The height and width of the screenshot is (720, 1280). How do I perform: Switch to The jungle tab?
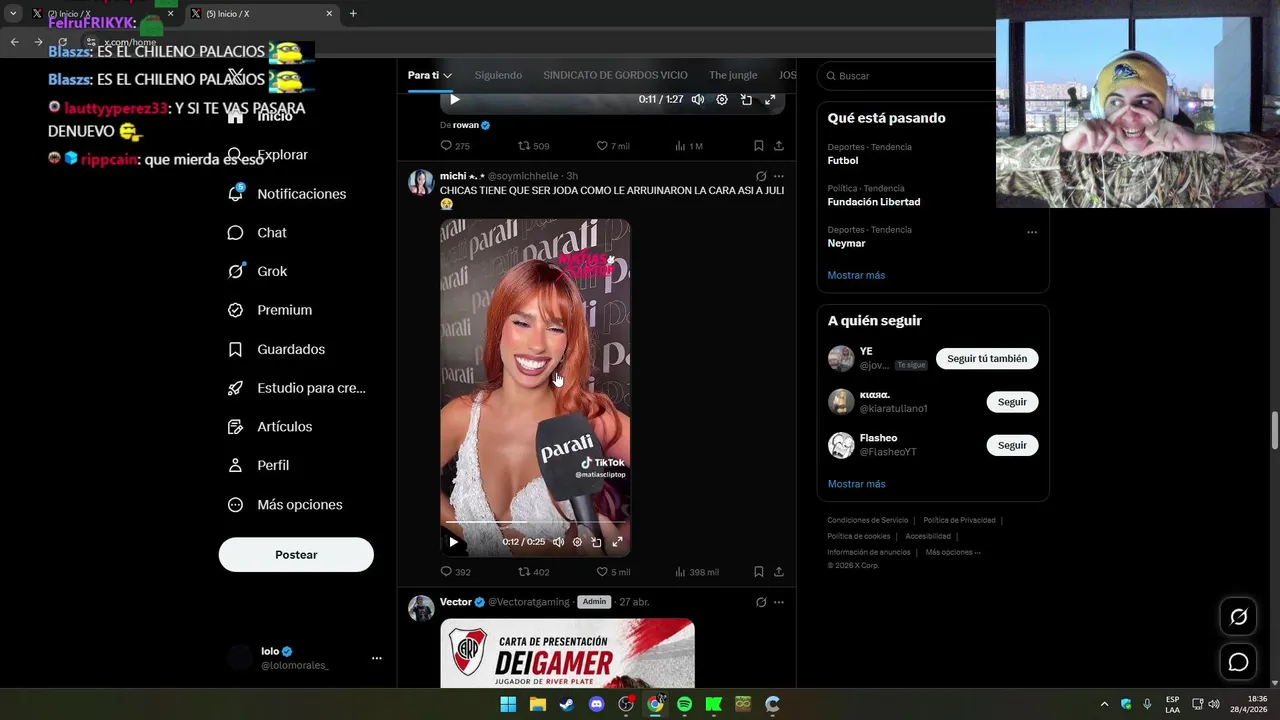(x=733, y=75)
